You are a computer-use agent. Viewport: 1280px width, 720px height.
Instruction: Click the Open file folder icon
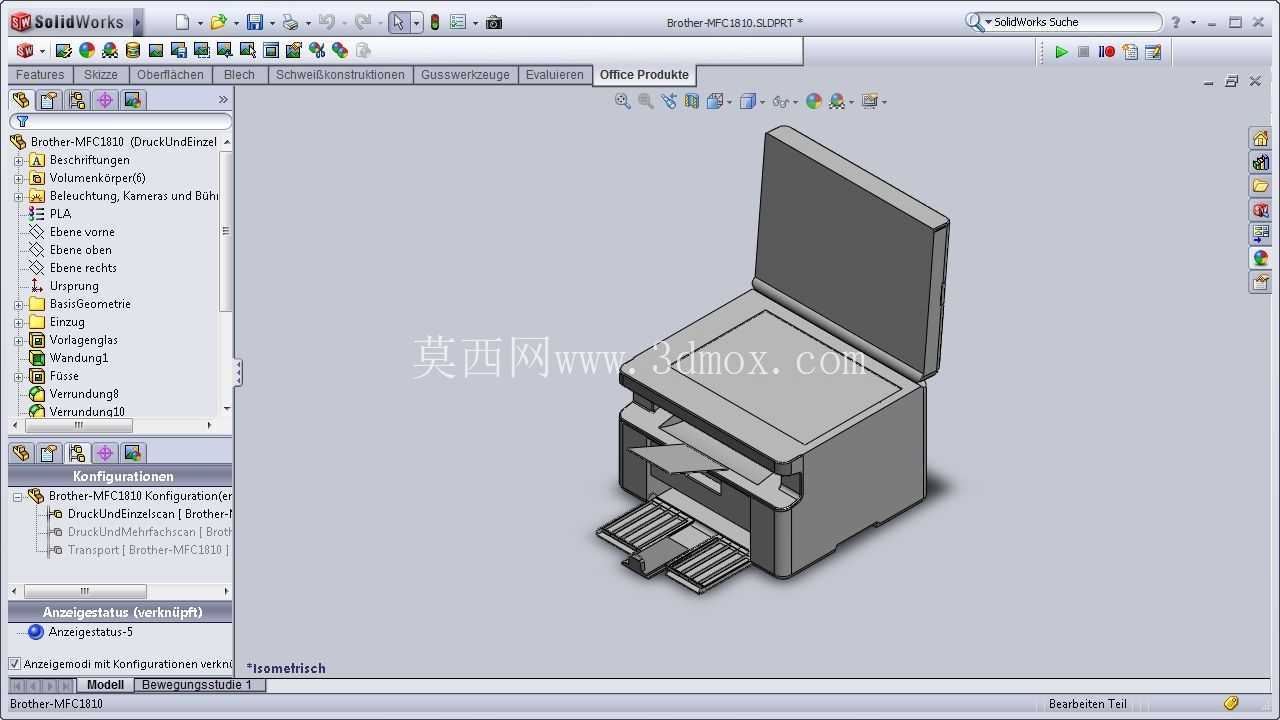tap(218, 22)
